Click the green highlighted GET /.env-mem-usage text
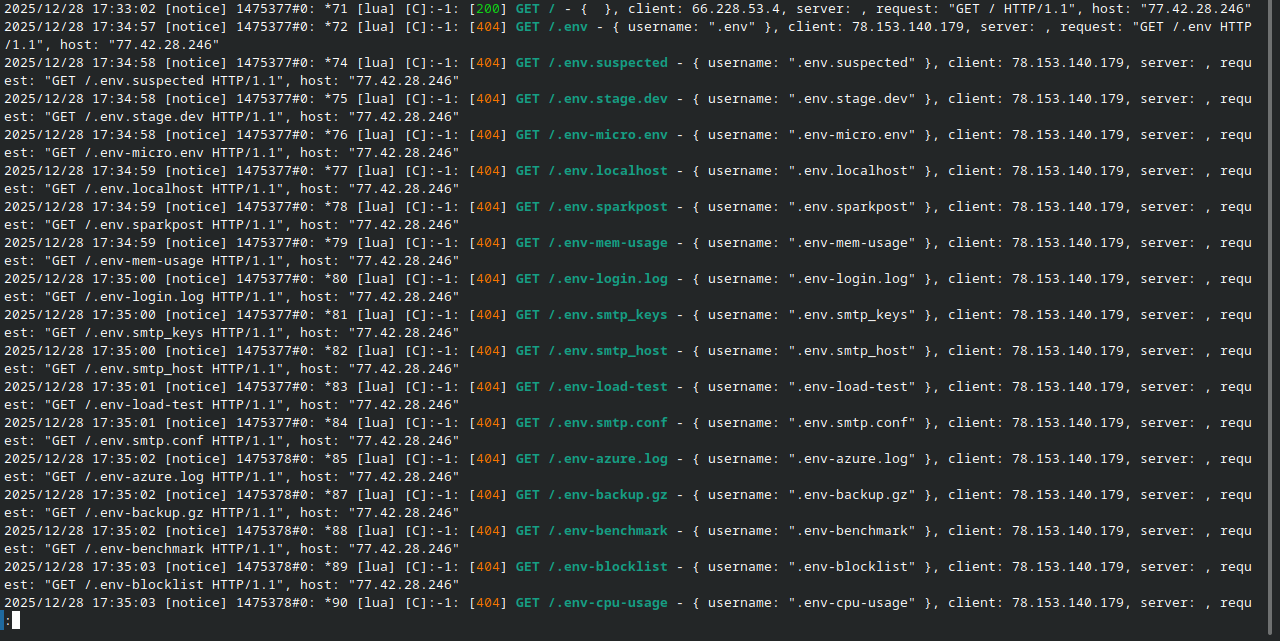 (x=591, y=242)
